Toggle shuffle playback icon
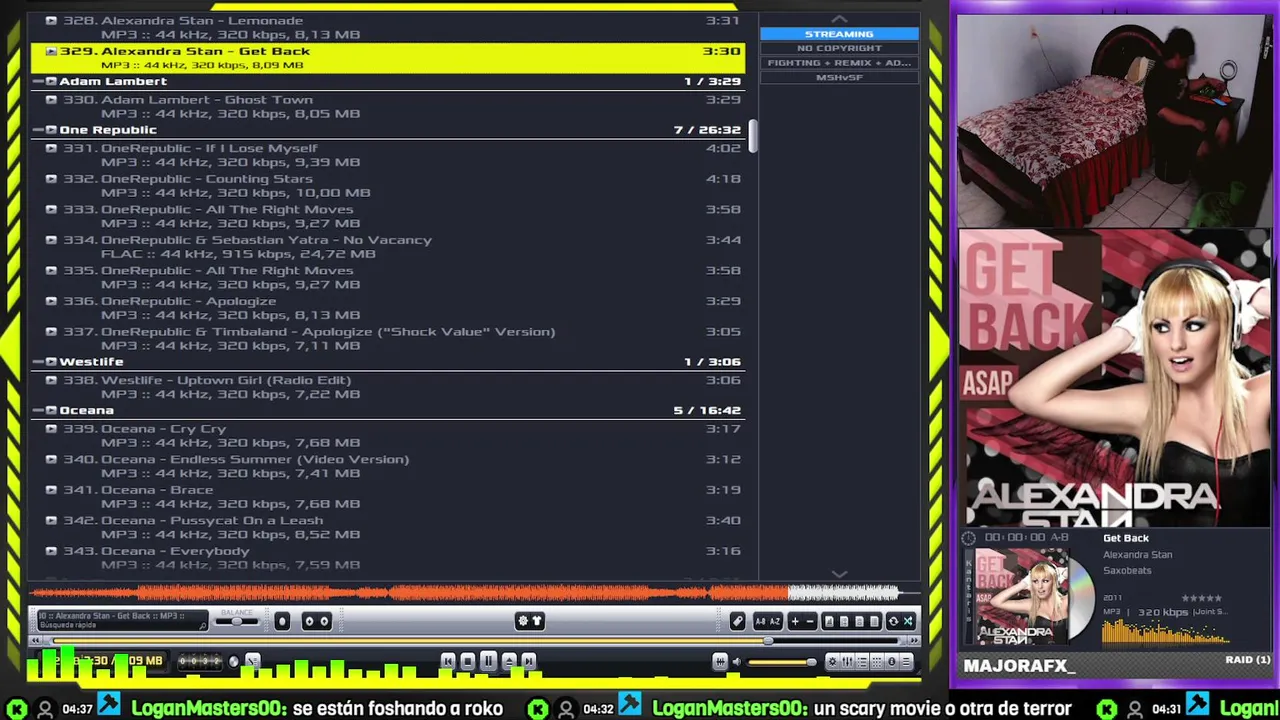The width and height of the screenshot is (1280, 720). tap(908, 621)
